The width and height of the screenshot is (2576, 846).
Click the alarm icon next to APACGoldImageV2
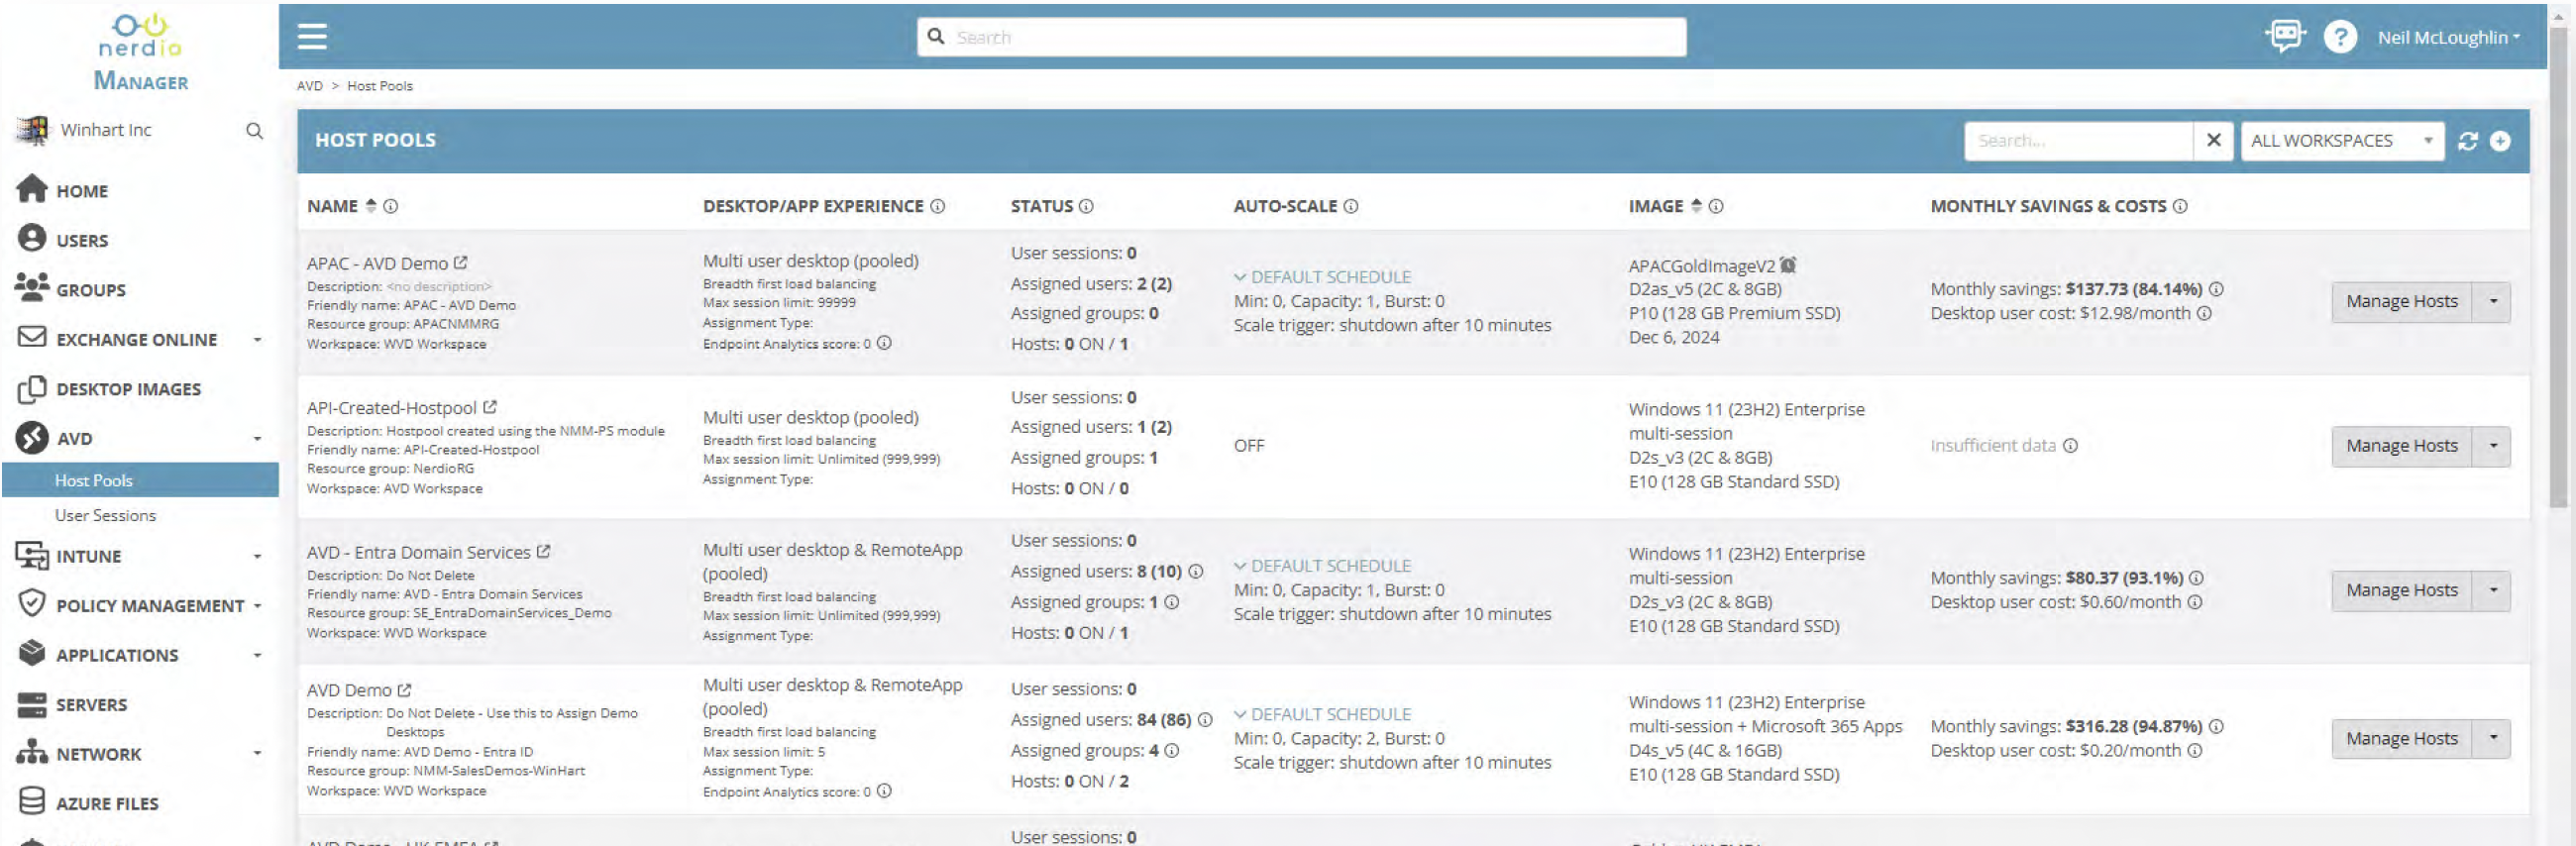pyautogui.click(x=1789, y=265)
